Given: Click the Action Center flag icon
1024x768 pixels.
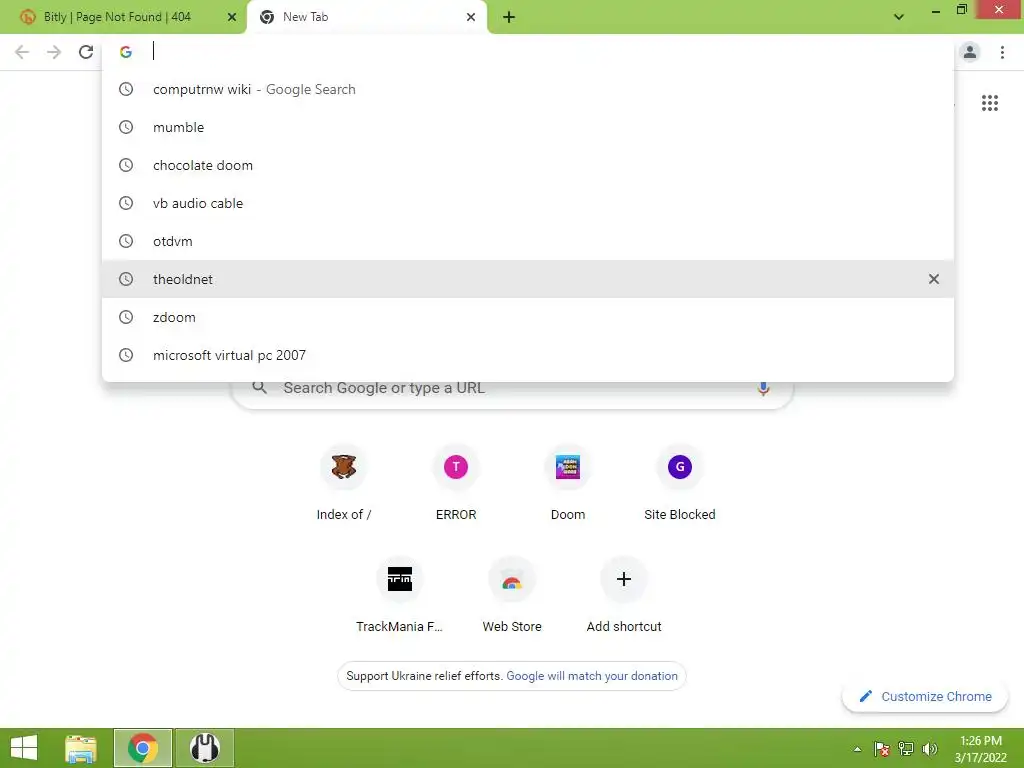Looking at the screenshot, I should 882,749.
